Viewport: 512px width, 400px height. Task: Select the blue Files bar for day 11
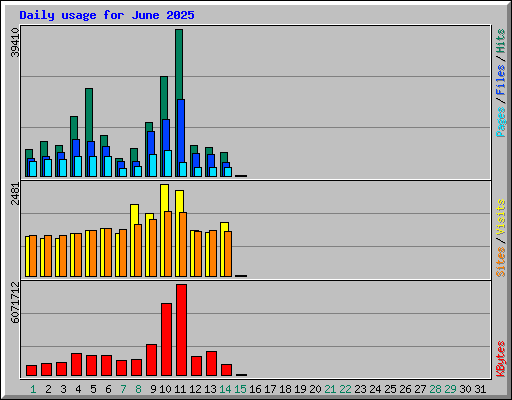pos(181,130)
